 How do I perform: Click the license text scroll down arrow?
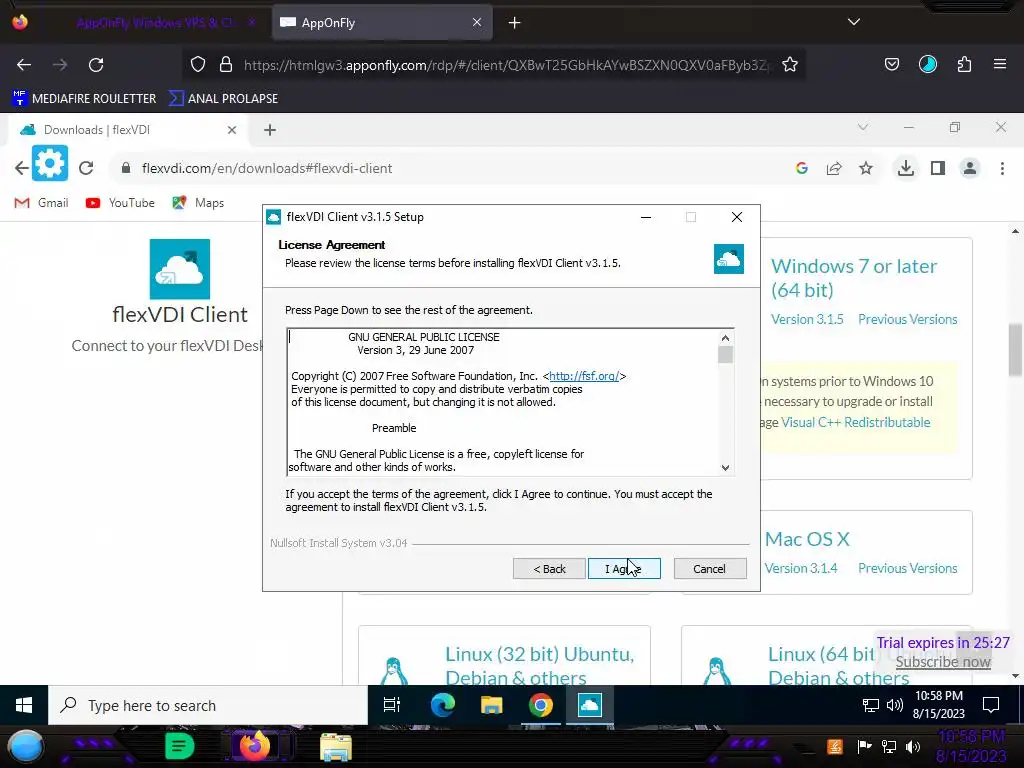(x=725, y=468)
